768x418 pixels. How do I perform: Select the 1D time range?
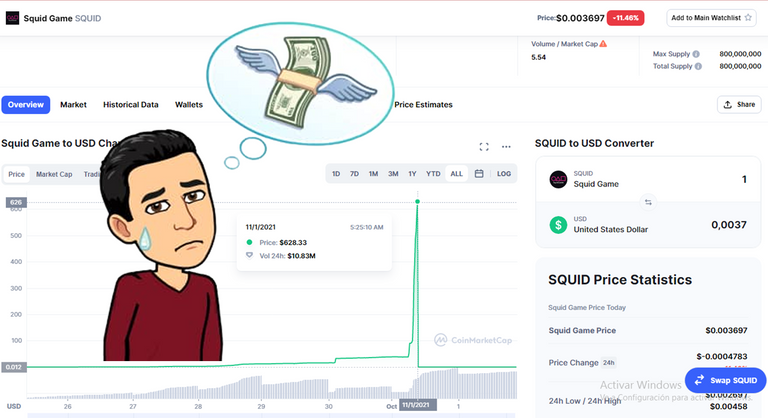tap(336, 173)
